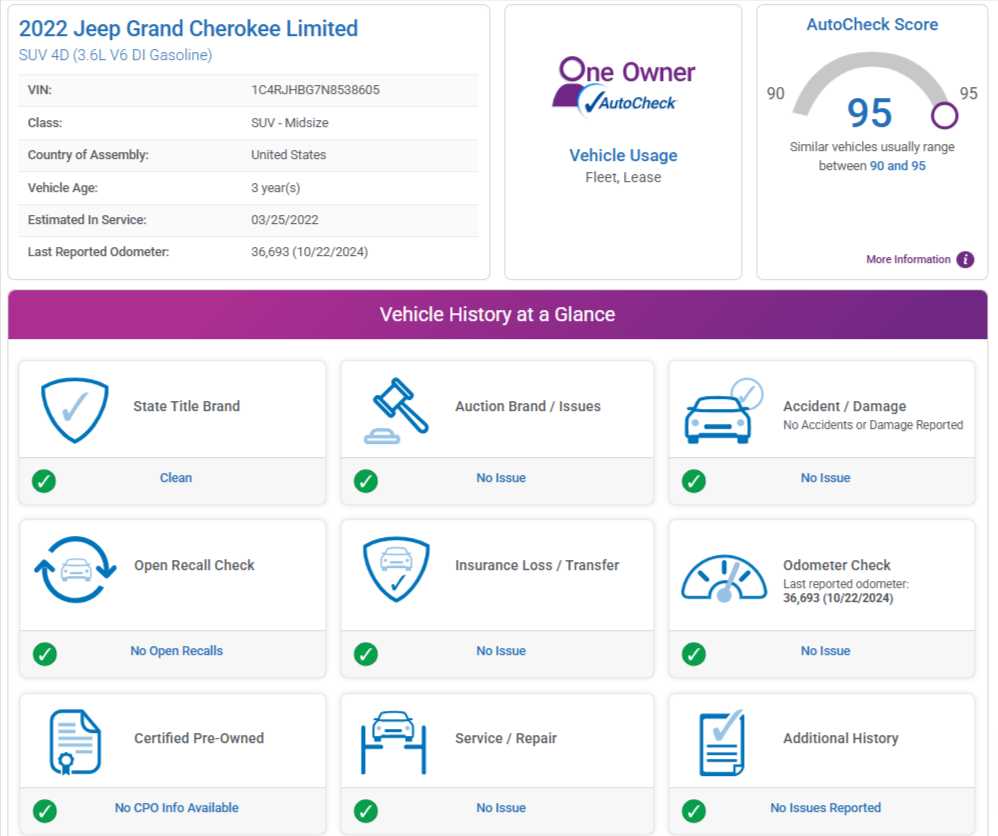This screenshot has width=998, height=836.
Task: Open the No Issues Reported link
Action: click(x=826, y=807)
